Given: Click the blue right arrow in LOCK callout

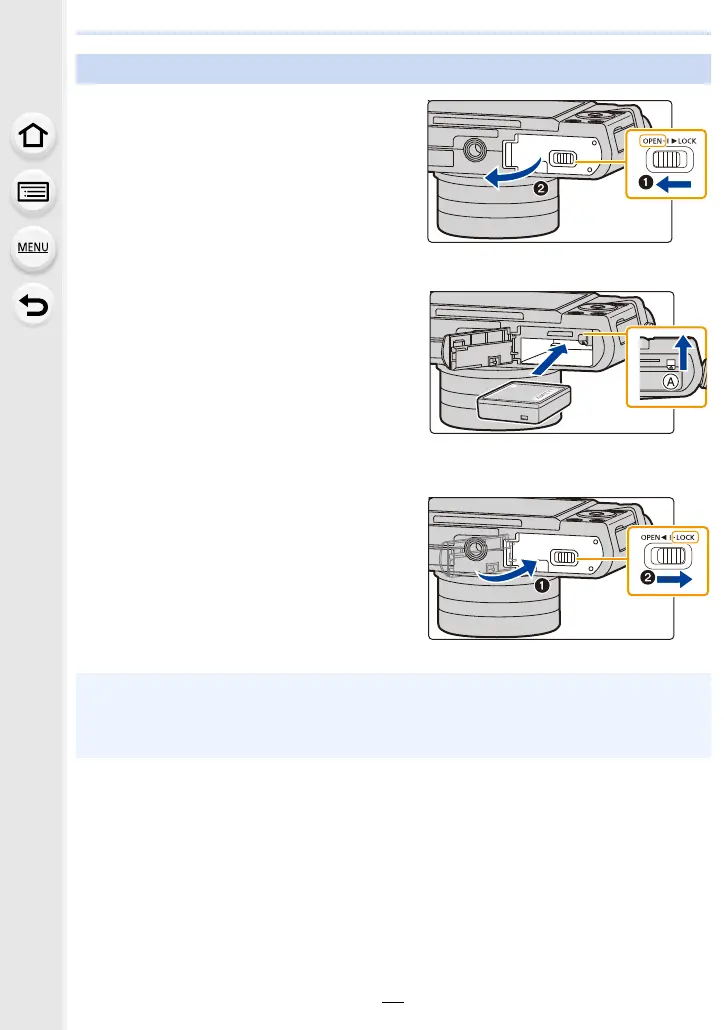Looking at the screenshot, I should (674, 579).
